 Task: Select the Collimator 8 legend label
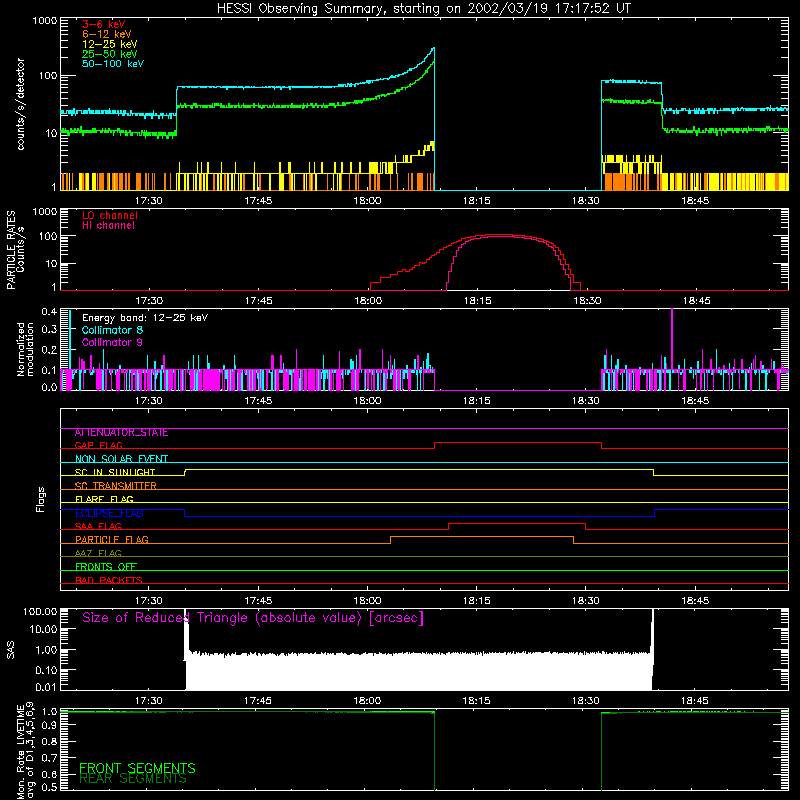112,330
